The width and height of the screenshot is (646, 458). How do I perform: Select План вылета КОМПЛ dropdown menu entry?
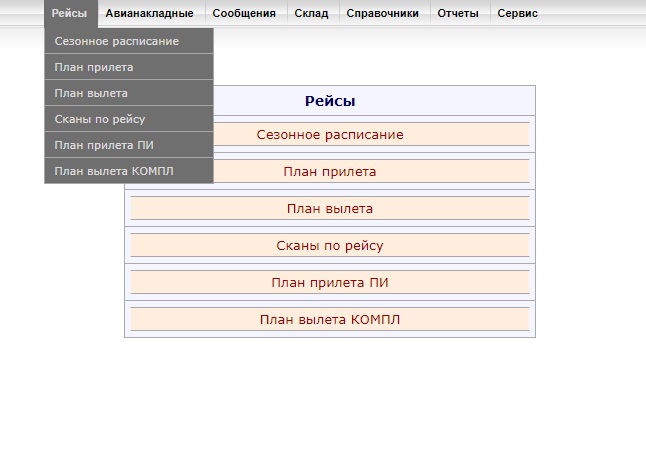pyautogui.click(x=129, y=171)
